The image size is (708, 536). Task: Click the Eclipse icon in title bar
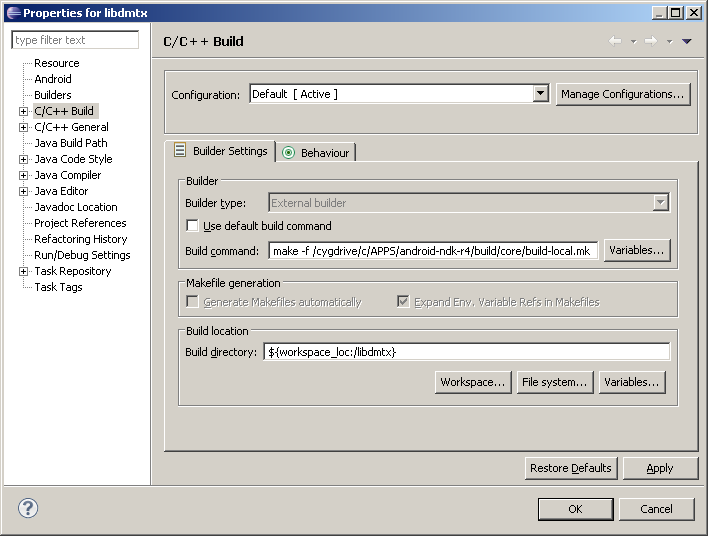[14, 13]
